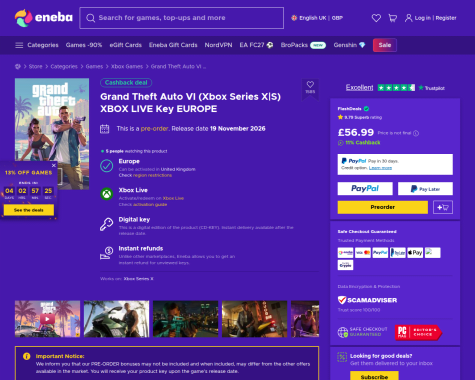Open Eneba Gift Cards nav item

(173, 45)
